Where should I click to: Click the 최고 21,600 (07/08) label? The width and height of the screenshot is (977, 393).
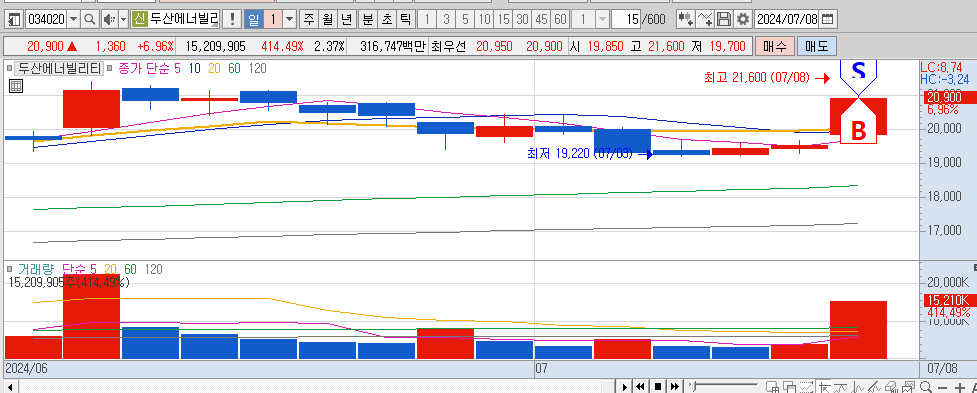756,78
